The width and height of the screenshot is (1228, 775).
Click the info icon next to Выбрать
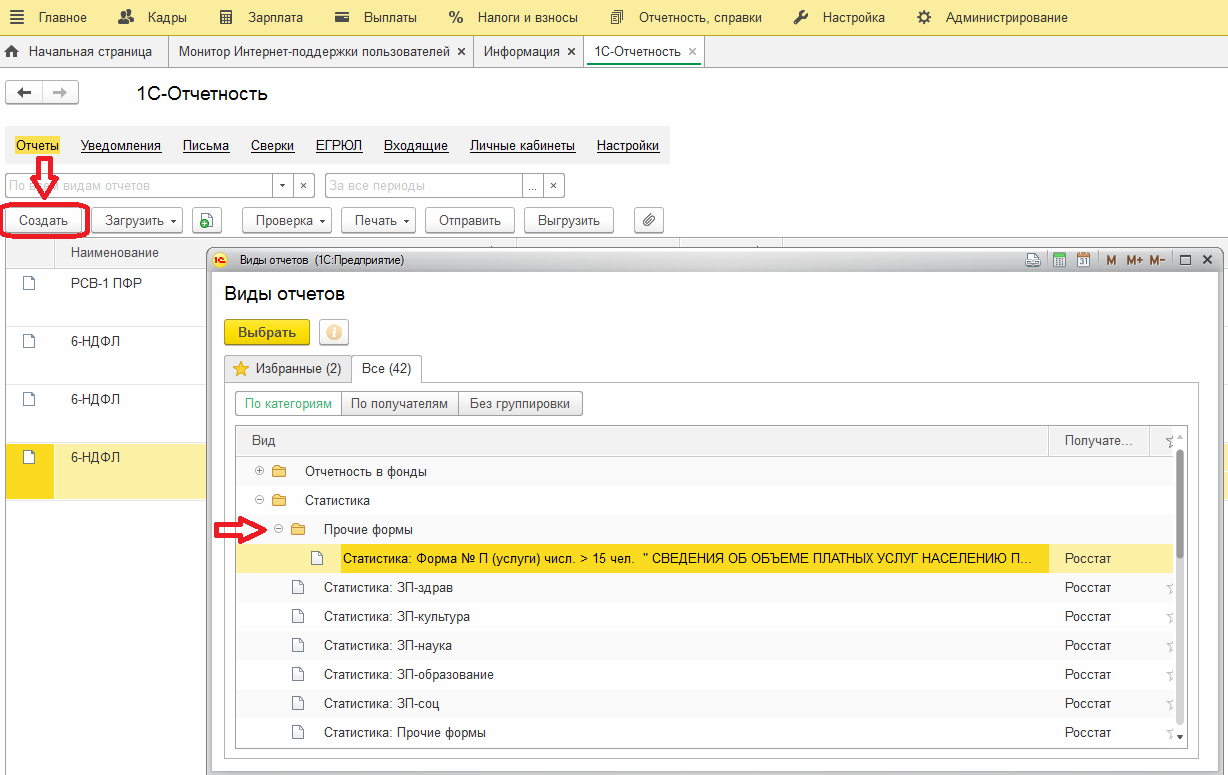334,332
